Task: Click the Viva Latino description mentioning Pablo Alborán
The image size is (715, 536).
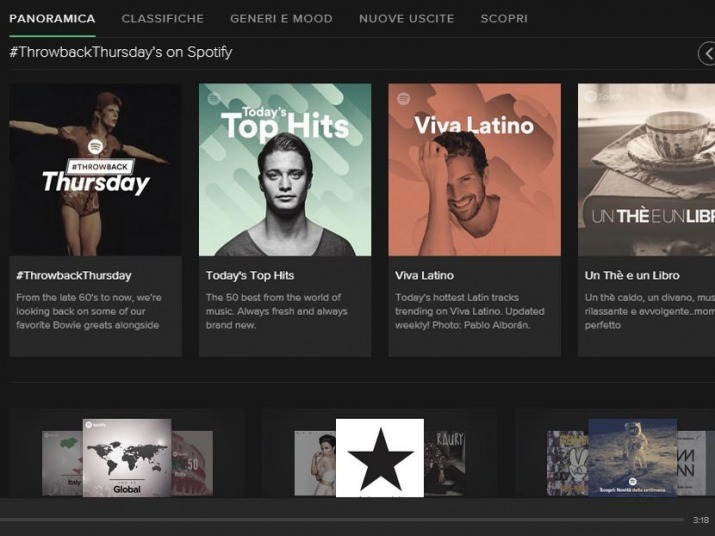Action: (x=470, y=311)
